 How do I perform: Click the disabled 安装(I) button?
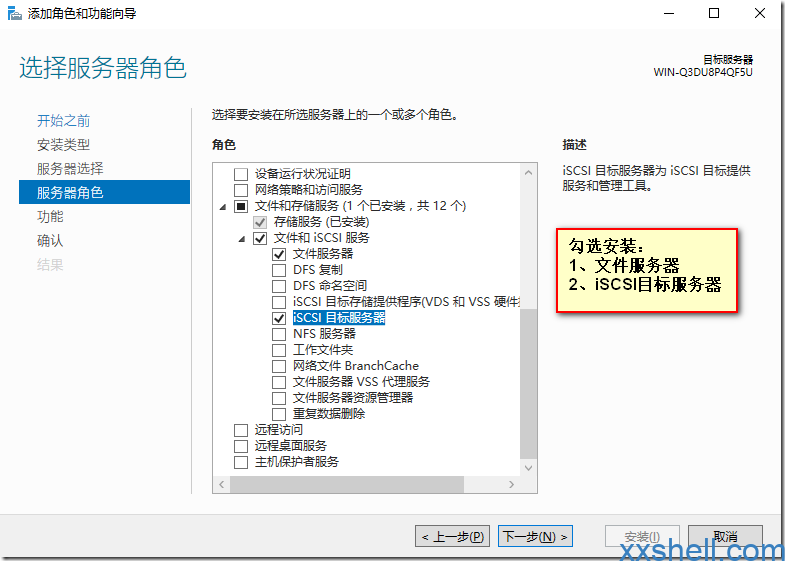click(642, 536)
